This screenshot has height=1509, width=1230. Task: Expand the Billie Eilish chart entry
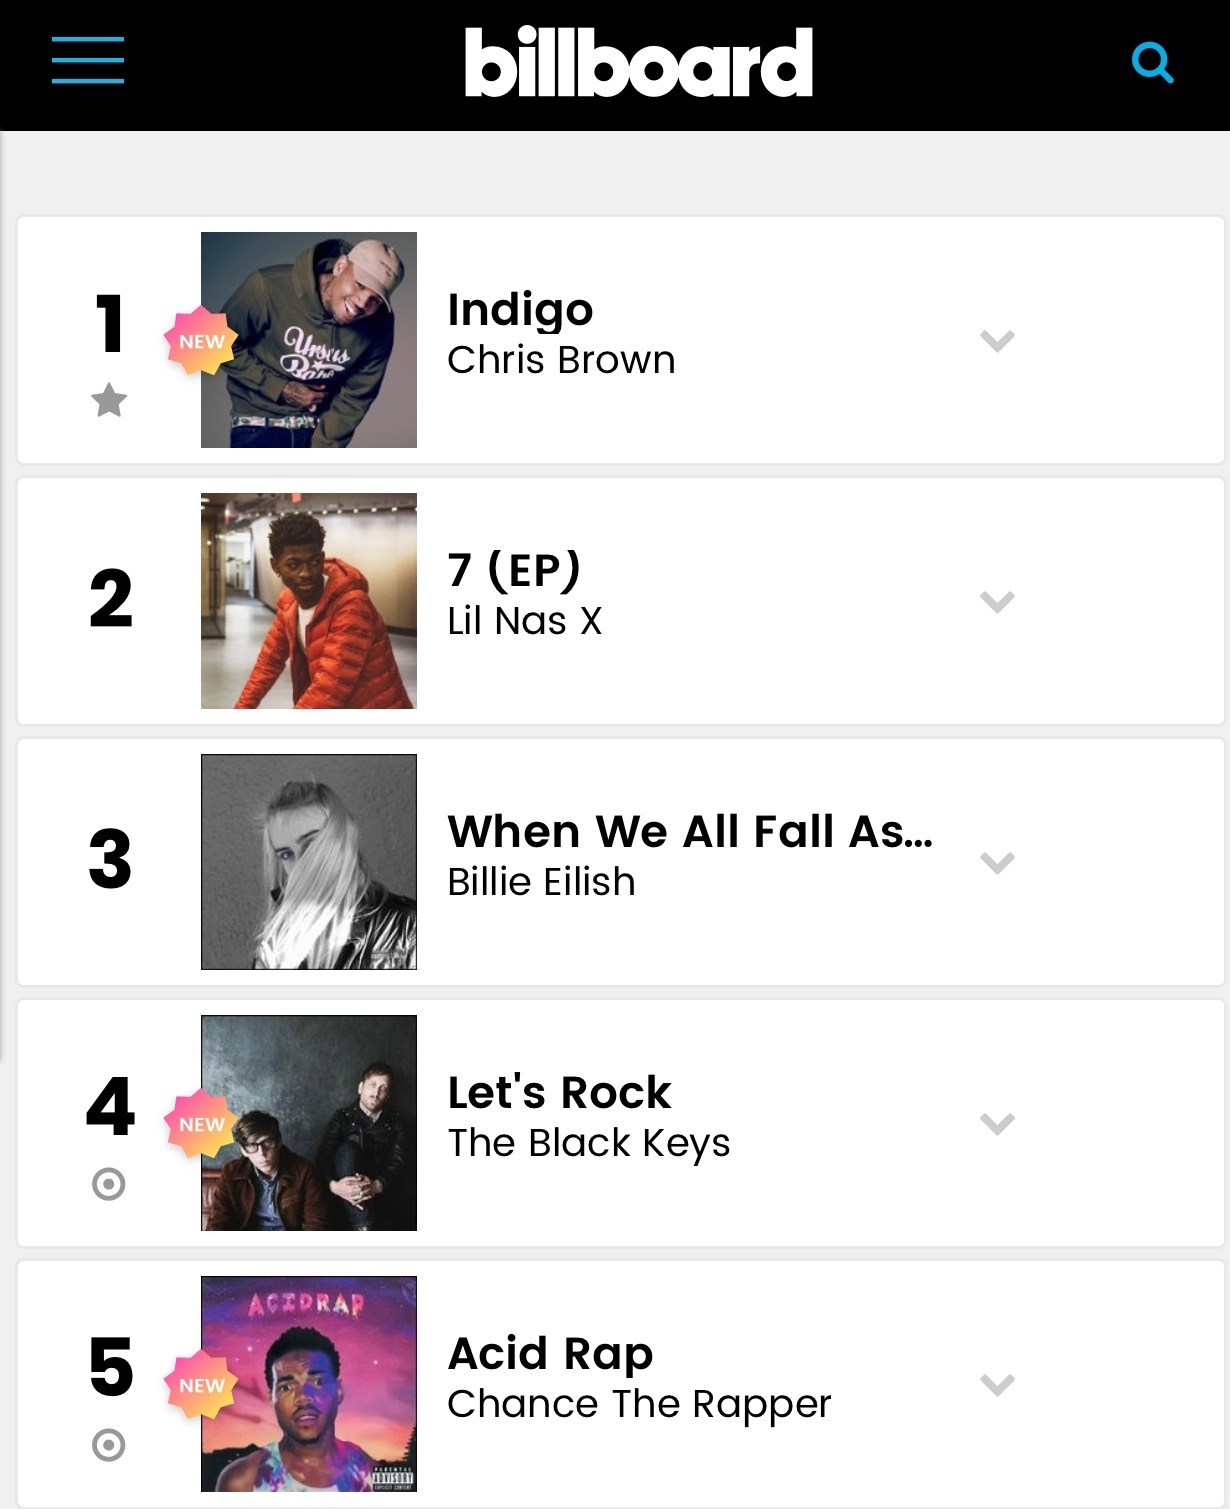coord(997,863)
